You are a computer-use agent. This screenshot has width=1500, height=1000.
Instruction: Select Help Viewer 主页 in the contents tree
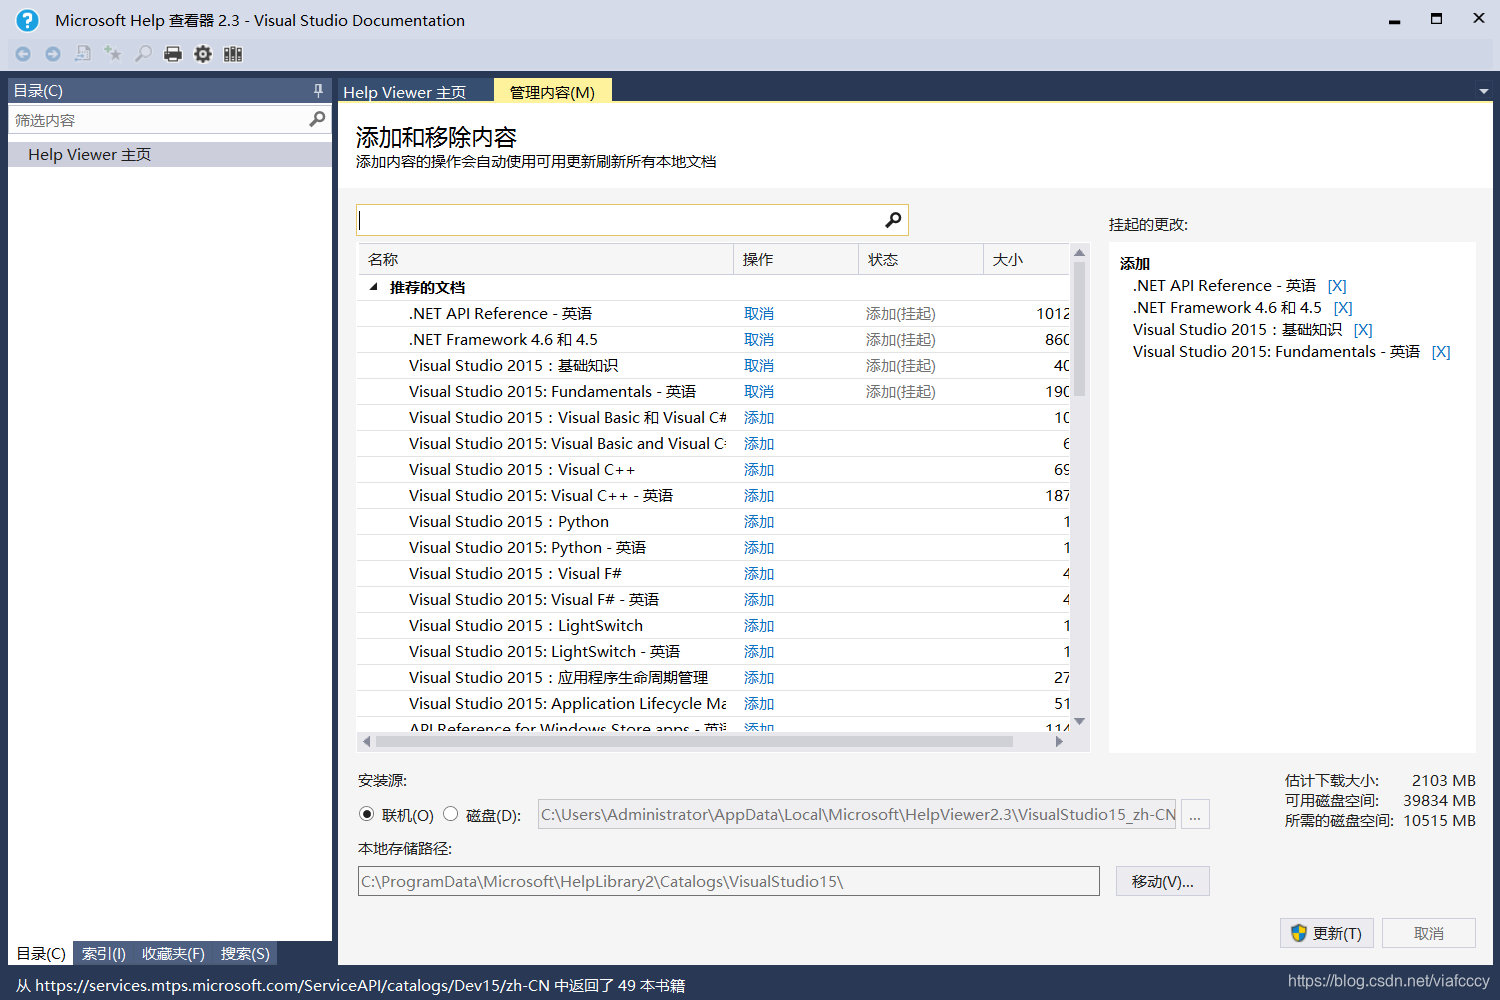coord(170,155)
